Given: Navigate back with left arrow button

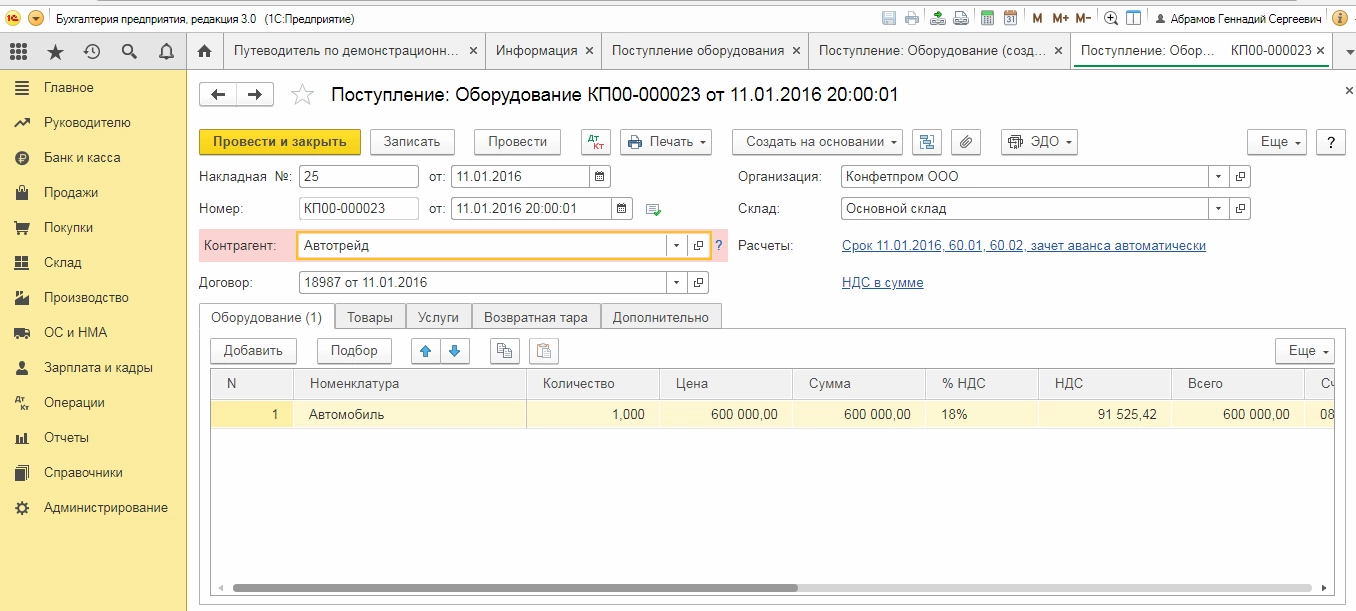Looking at the screenshot, I should click(219, 94).
